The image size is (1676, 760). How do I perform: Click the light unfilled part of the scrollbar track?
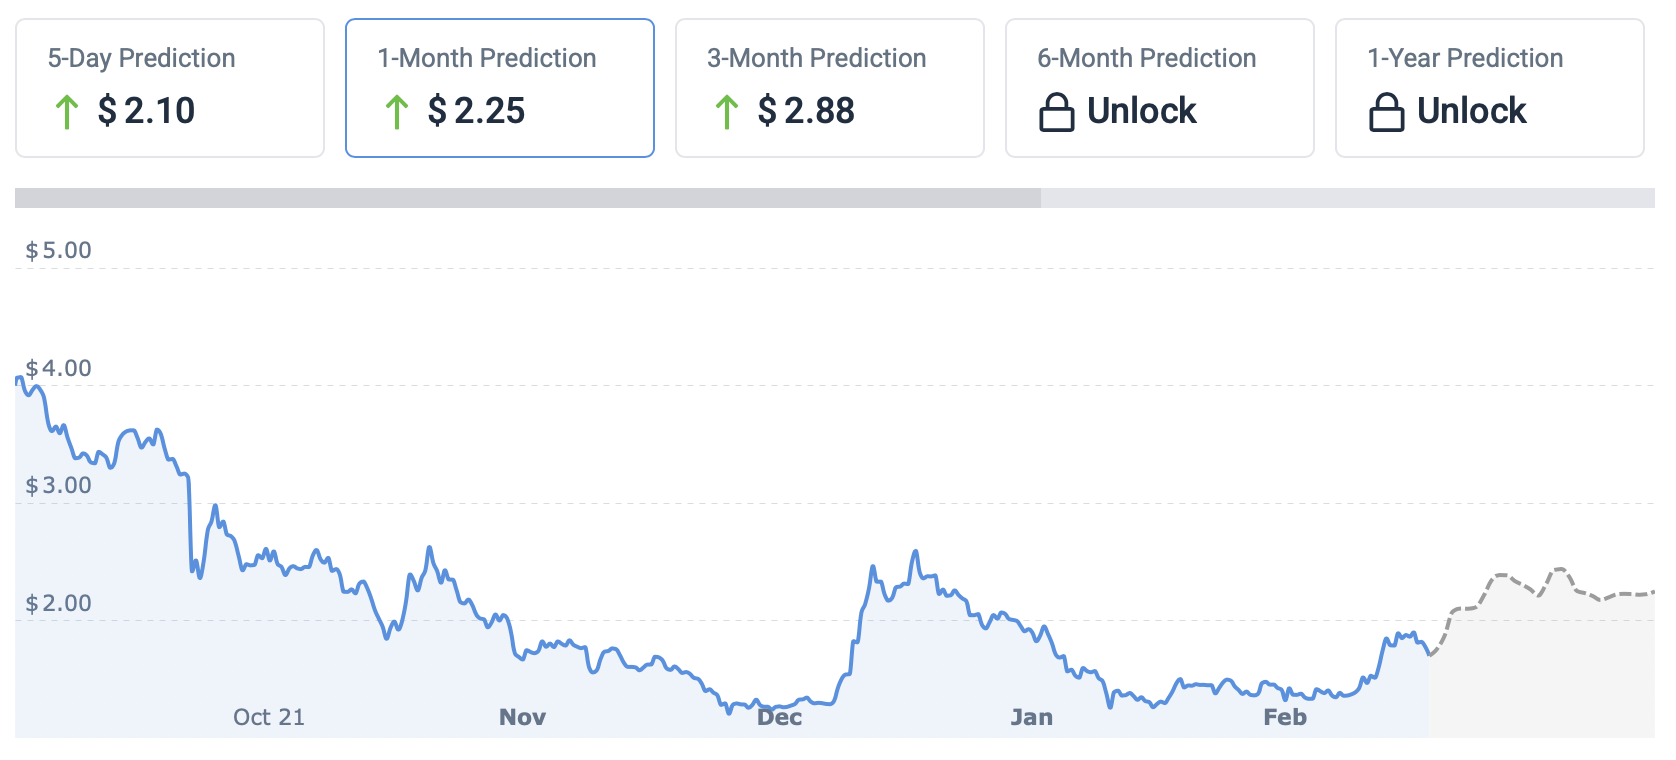1347,198
